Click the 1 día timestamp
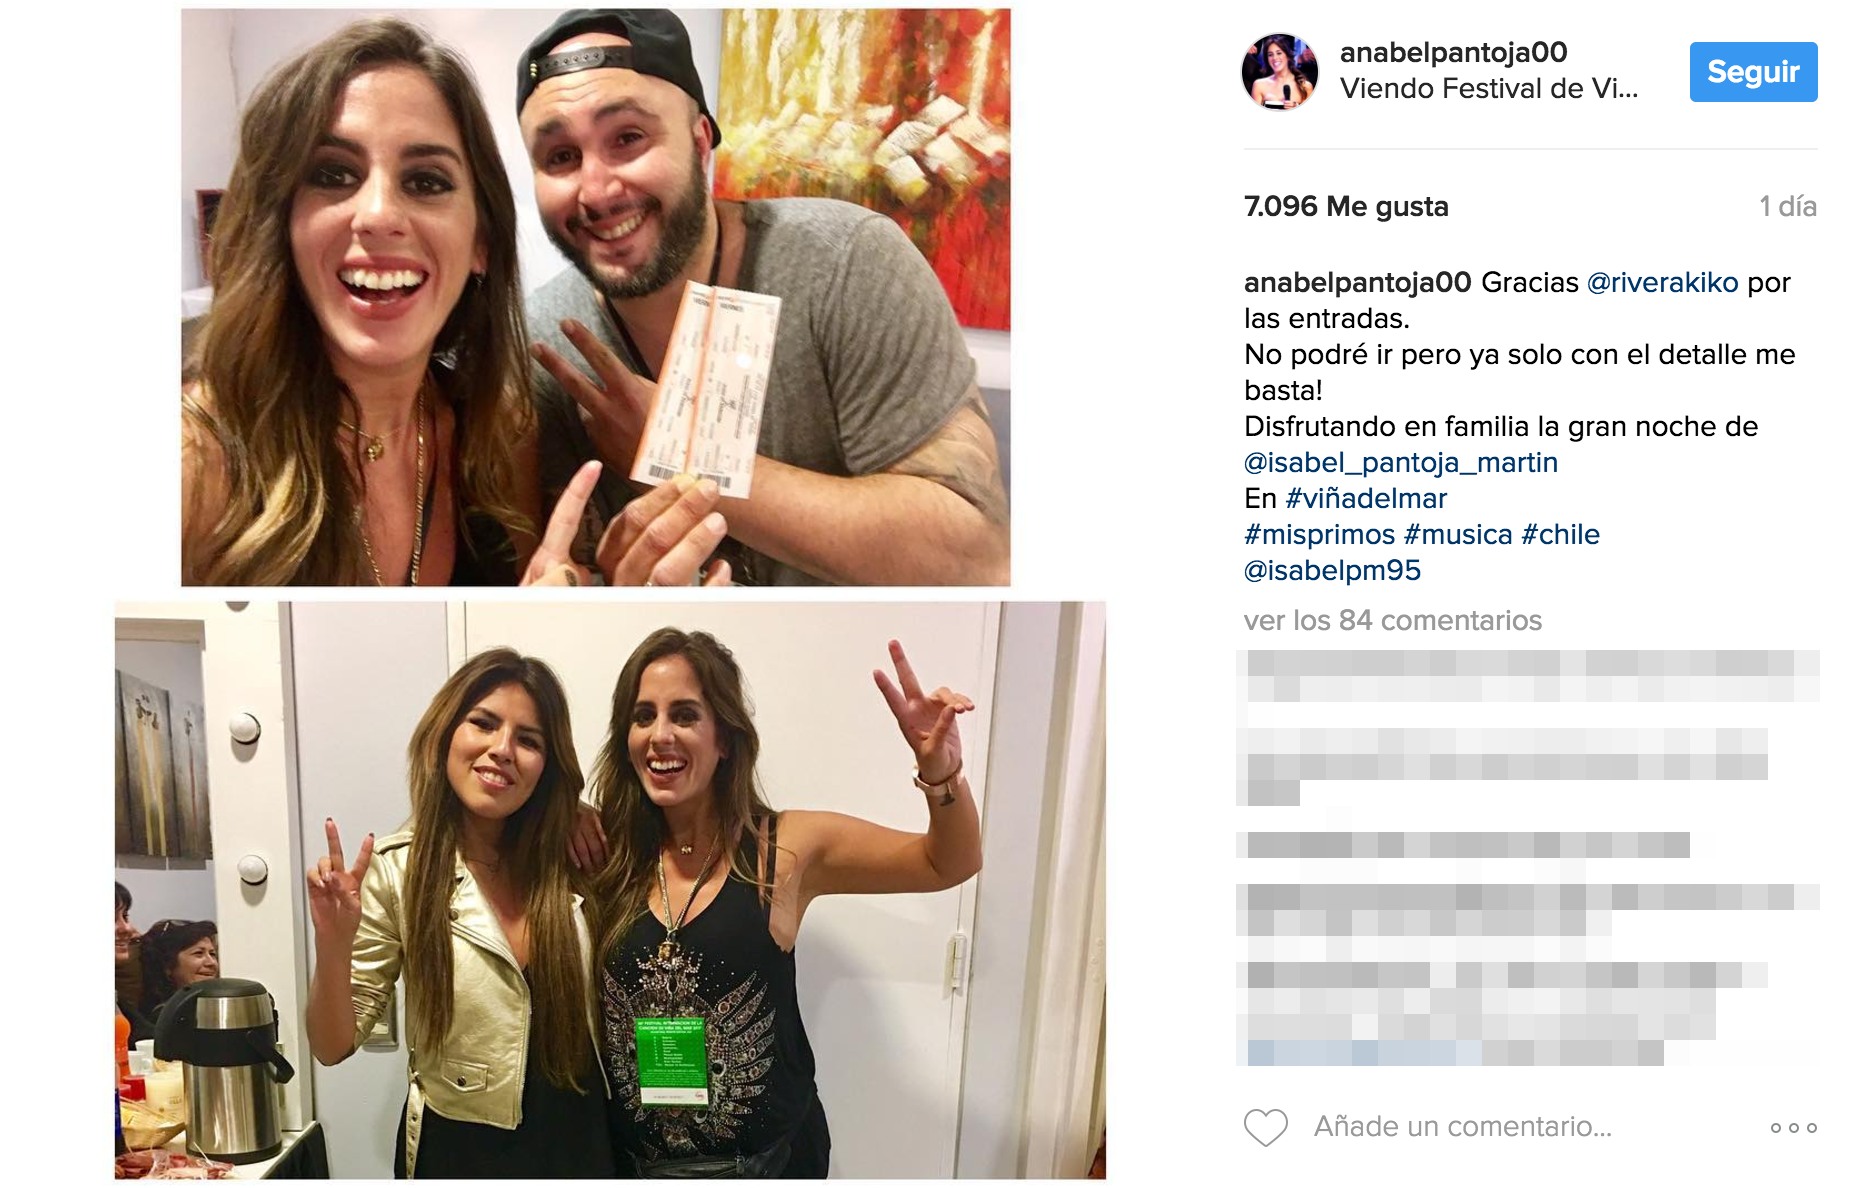Screen dimensions: 1862x1188 (x=1787, y=207)
